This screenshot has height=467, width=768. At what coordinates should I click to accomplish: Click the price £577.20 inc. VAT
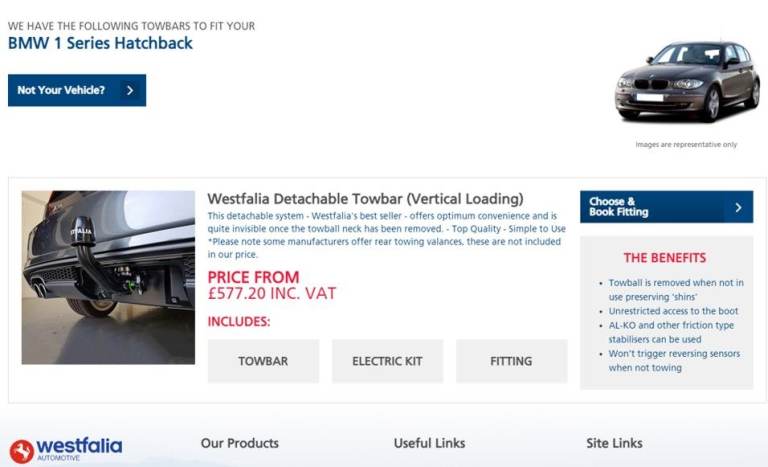point(272,293)
